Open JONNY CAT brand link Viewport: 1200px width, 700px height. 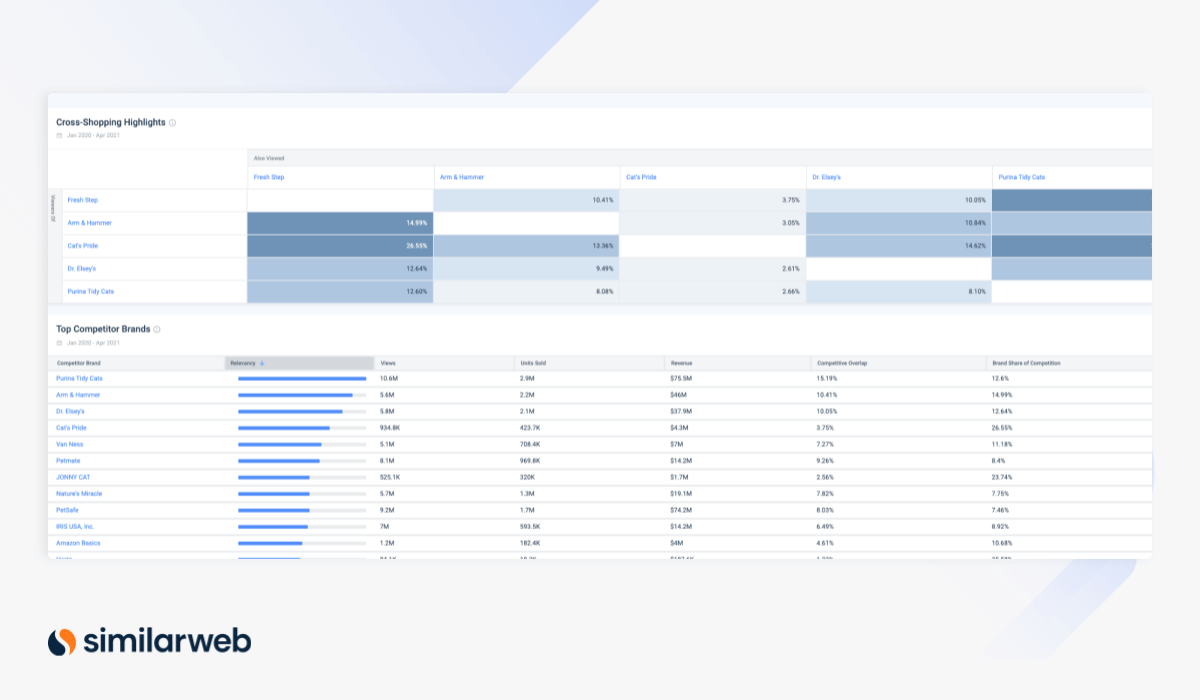tap(73, 477)
